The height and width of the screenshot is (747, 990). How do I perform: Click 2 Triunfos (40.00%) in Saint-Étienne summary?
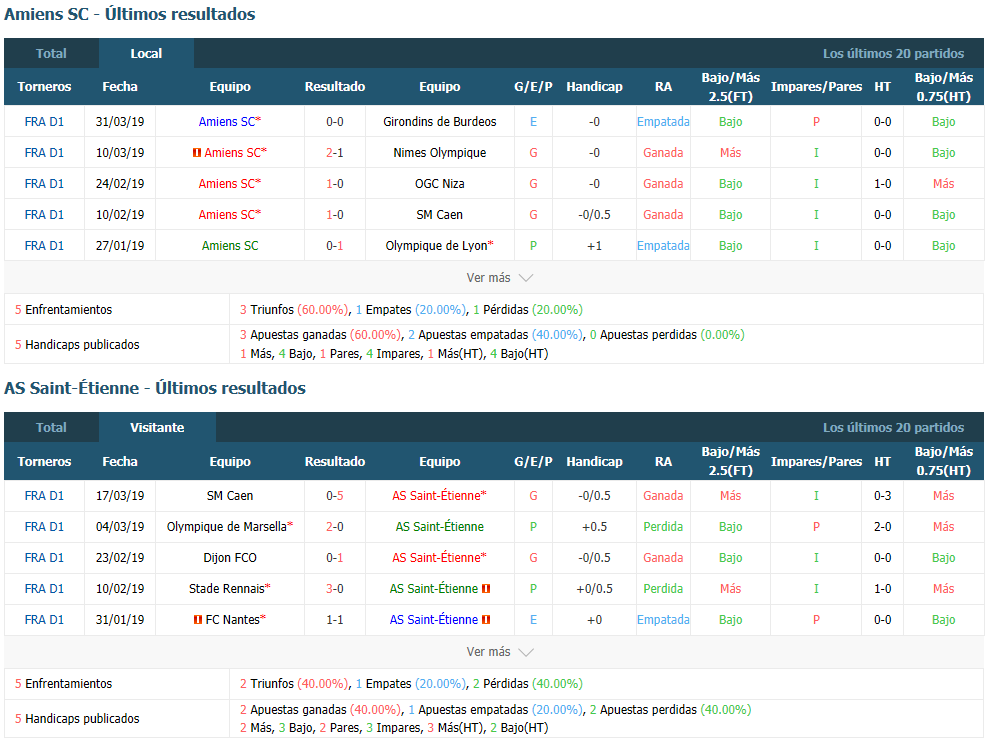click(x=294, y=683)
